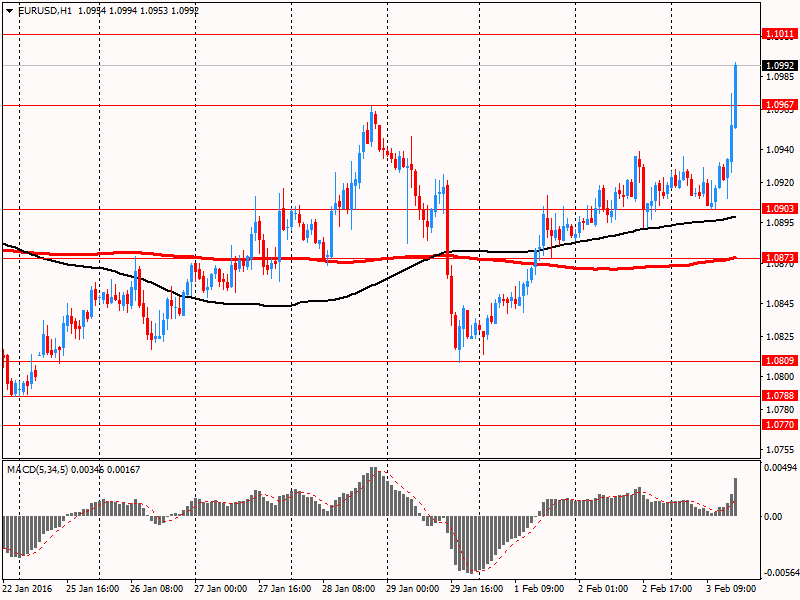
Task: Click the 1.0770 red price level tag
Action: (x=779, y=425)
